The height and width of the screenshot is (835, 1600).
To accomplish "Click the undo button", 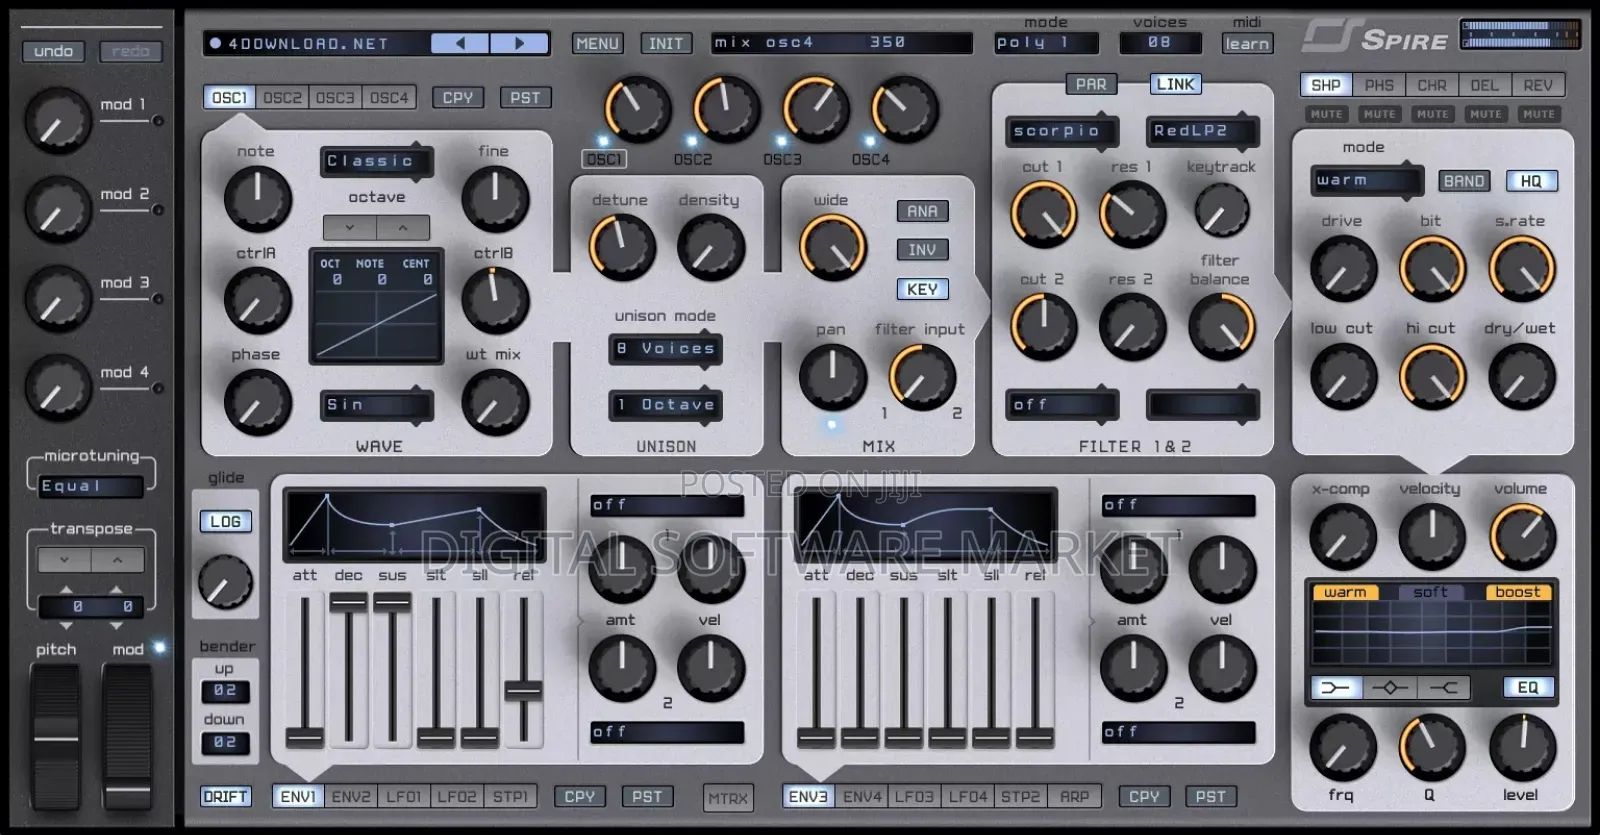I will [x=53, y=51].
